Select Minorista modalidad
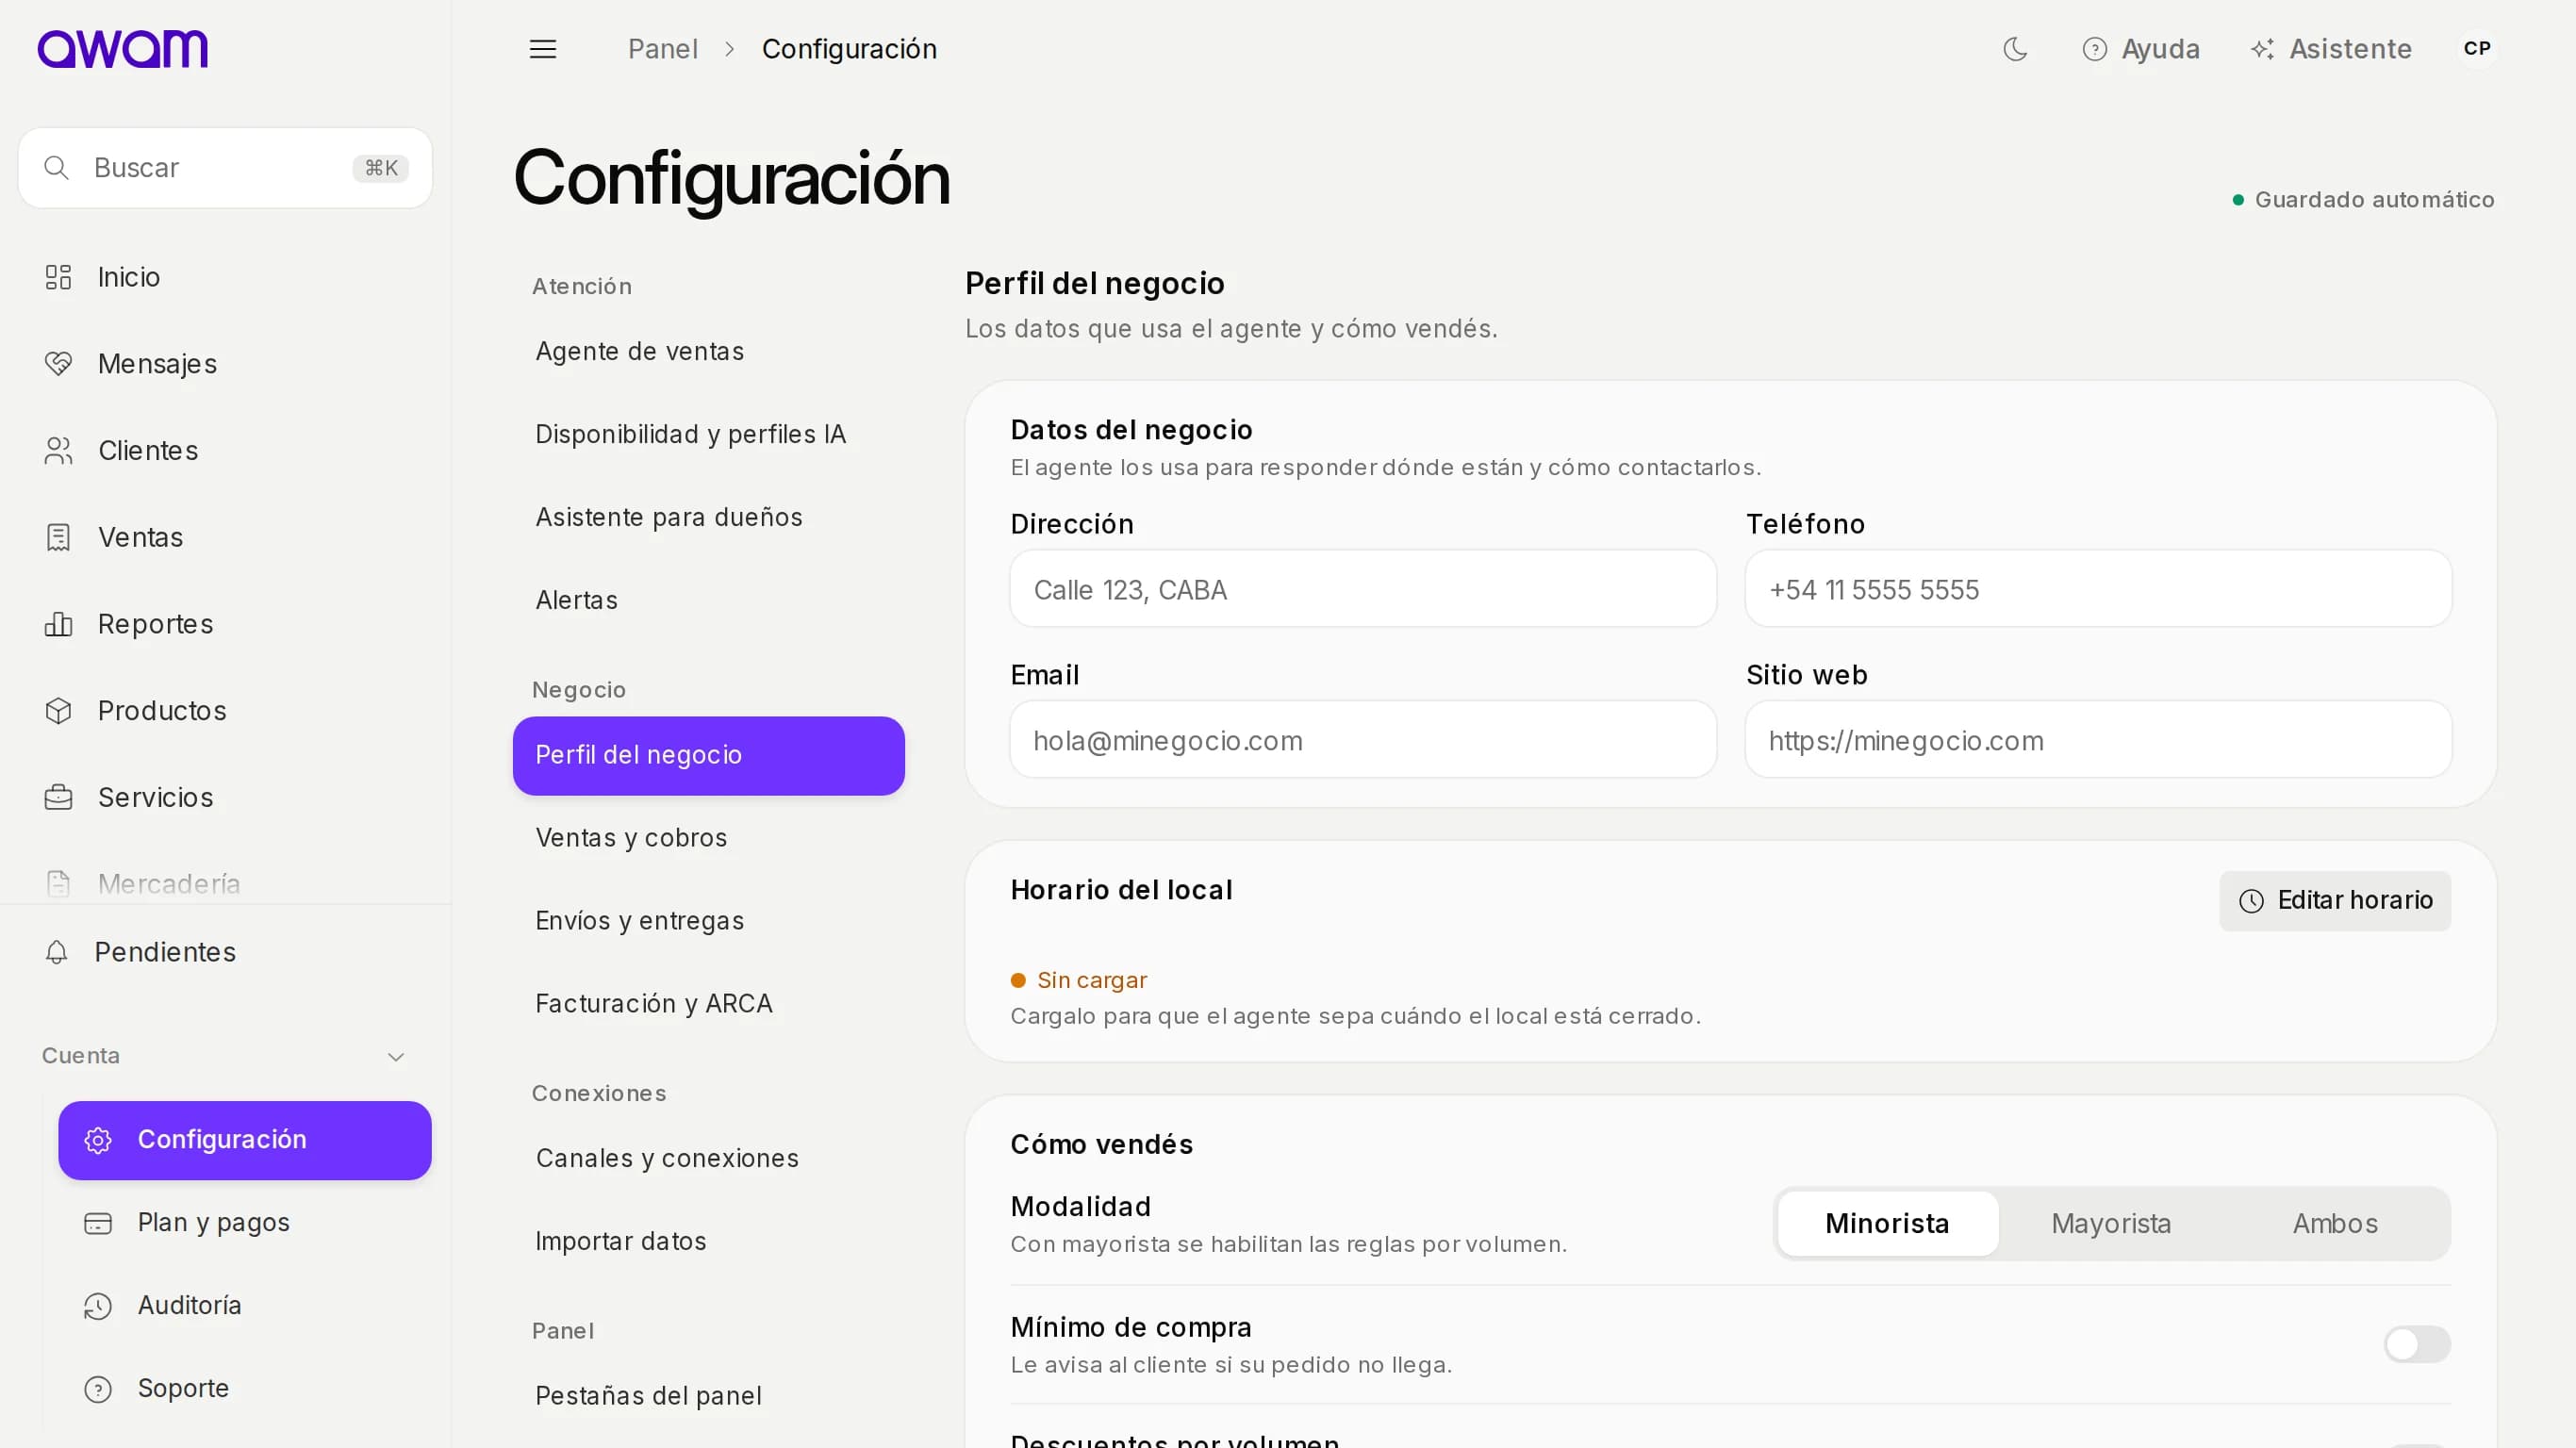Screen dimensions: 2576x1448 tap(1887, 1224)
